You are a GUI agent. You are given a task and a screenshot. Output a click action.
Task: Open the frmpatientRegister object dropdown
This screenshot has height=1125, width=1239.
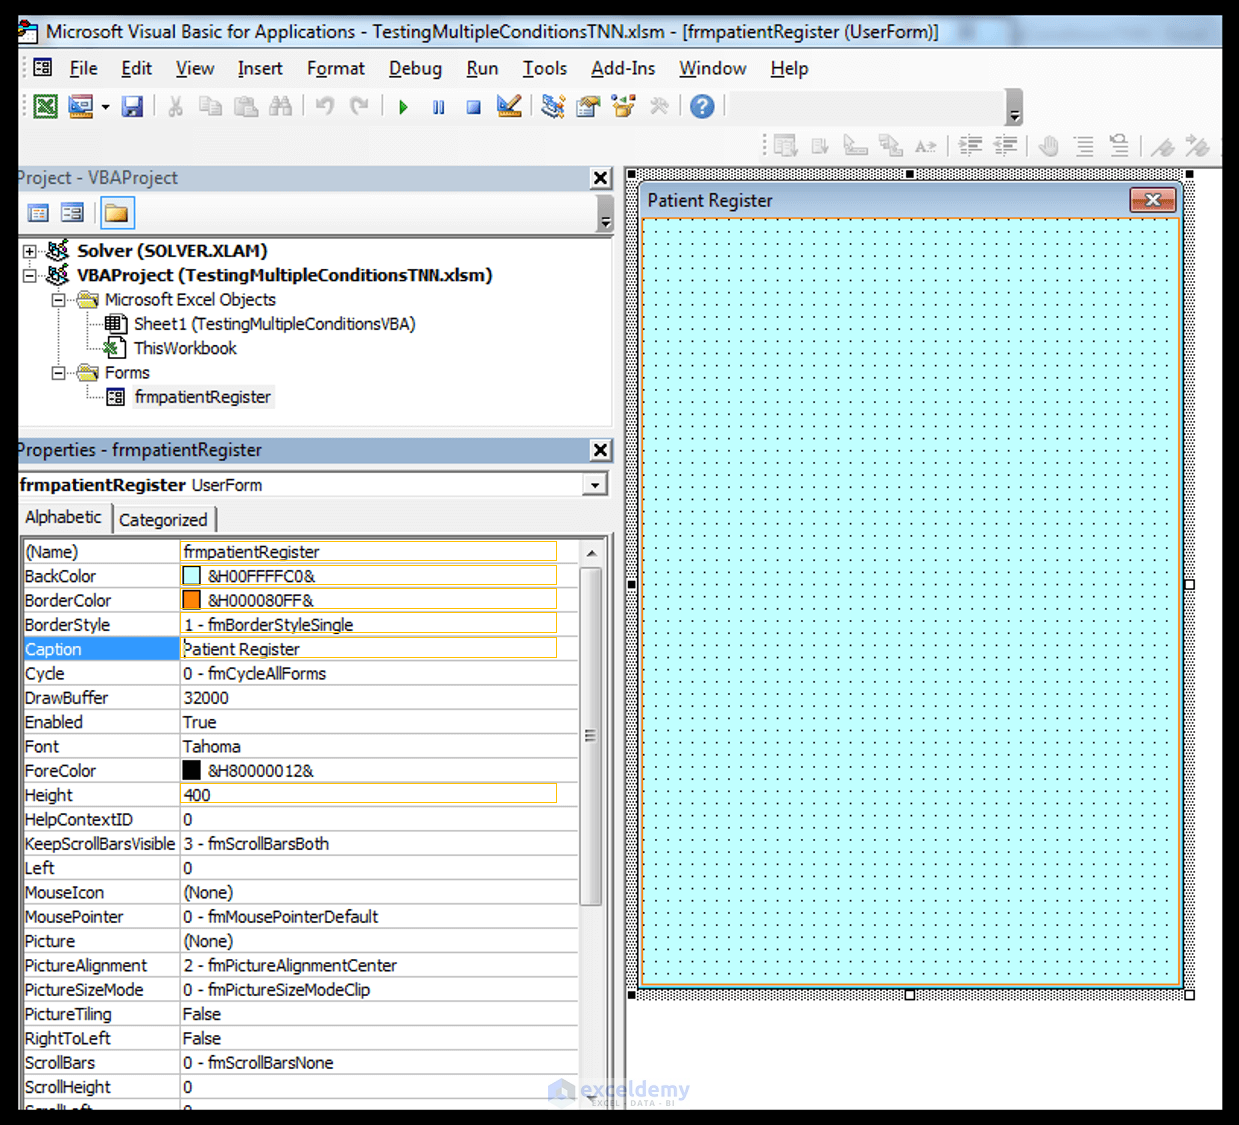tap(595, 485)
